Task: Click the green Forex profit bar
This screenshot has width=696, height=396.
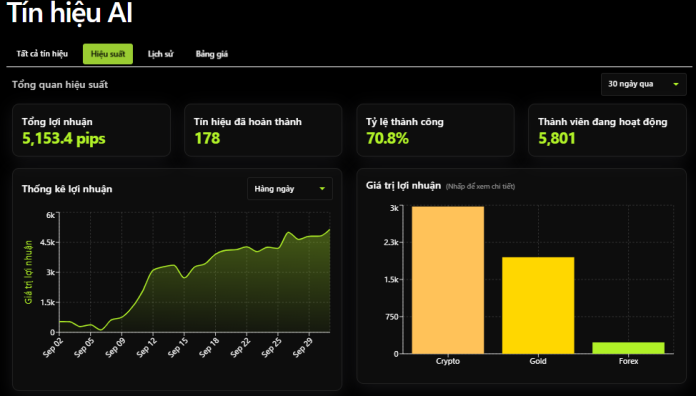Action: (629, 348)
